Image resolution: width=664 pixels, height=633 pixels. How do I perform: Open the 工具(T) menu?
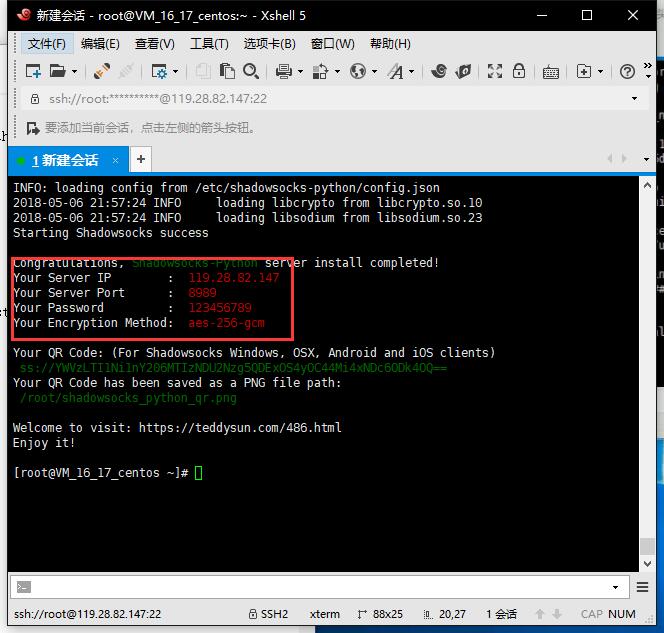[209, 43]
